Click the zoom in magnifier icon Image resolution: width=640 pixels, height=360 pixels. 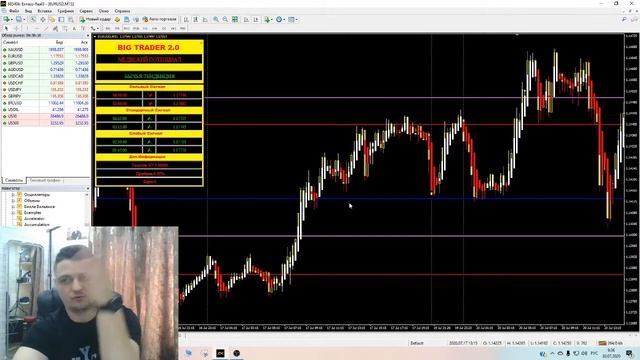click(x=216, y=19)
